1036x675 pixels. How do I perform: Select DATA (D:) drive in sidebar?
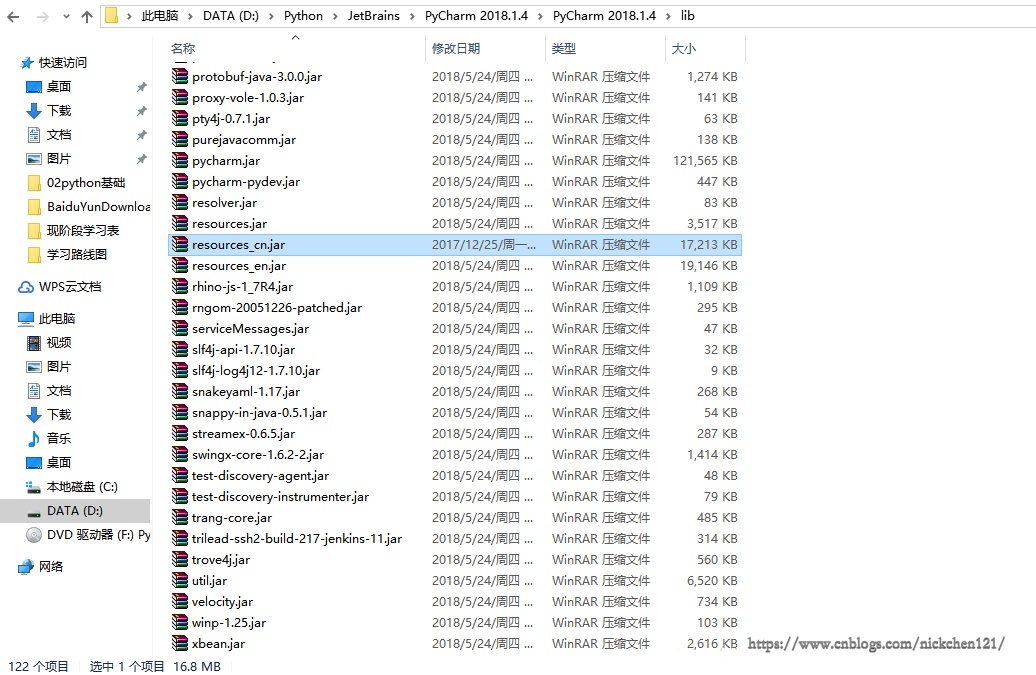point(75,511)
